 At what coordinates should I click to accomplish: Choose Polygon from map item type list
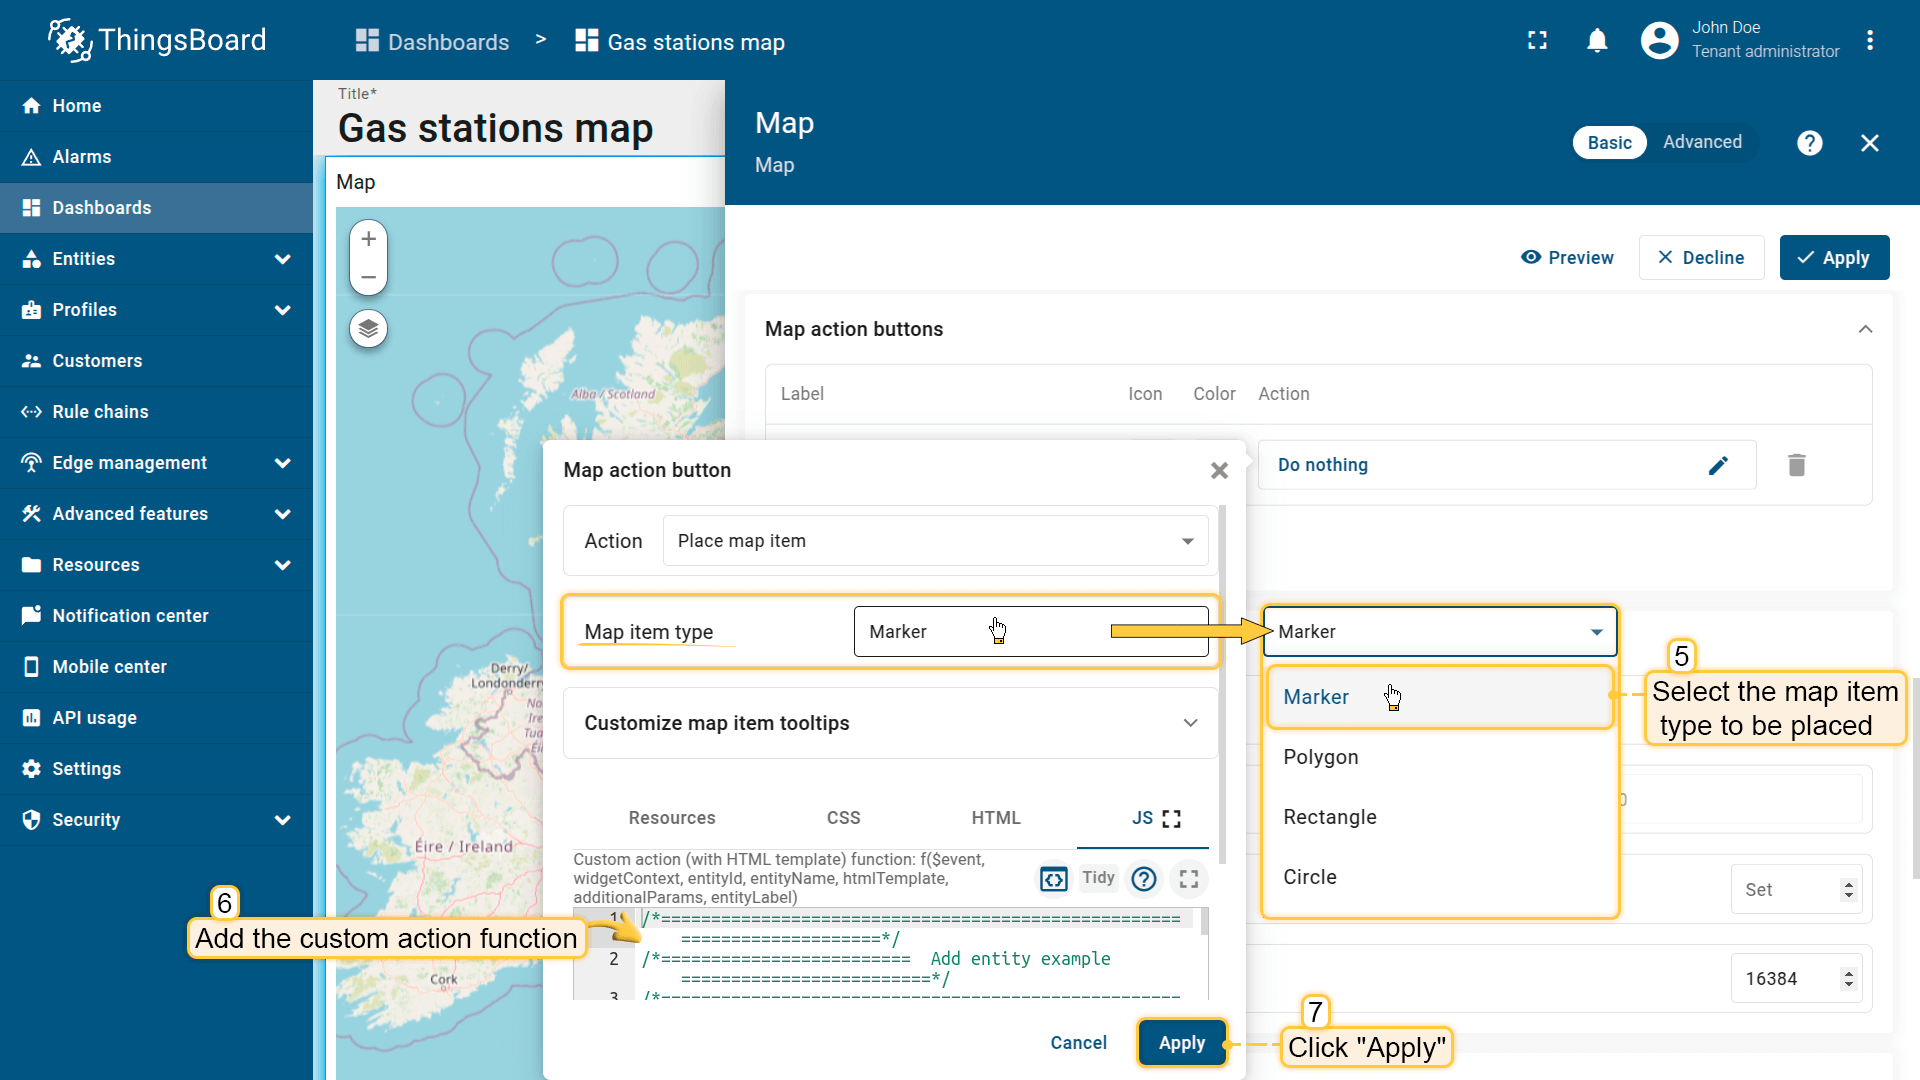1320,757
